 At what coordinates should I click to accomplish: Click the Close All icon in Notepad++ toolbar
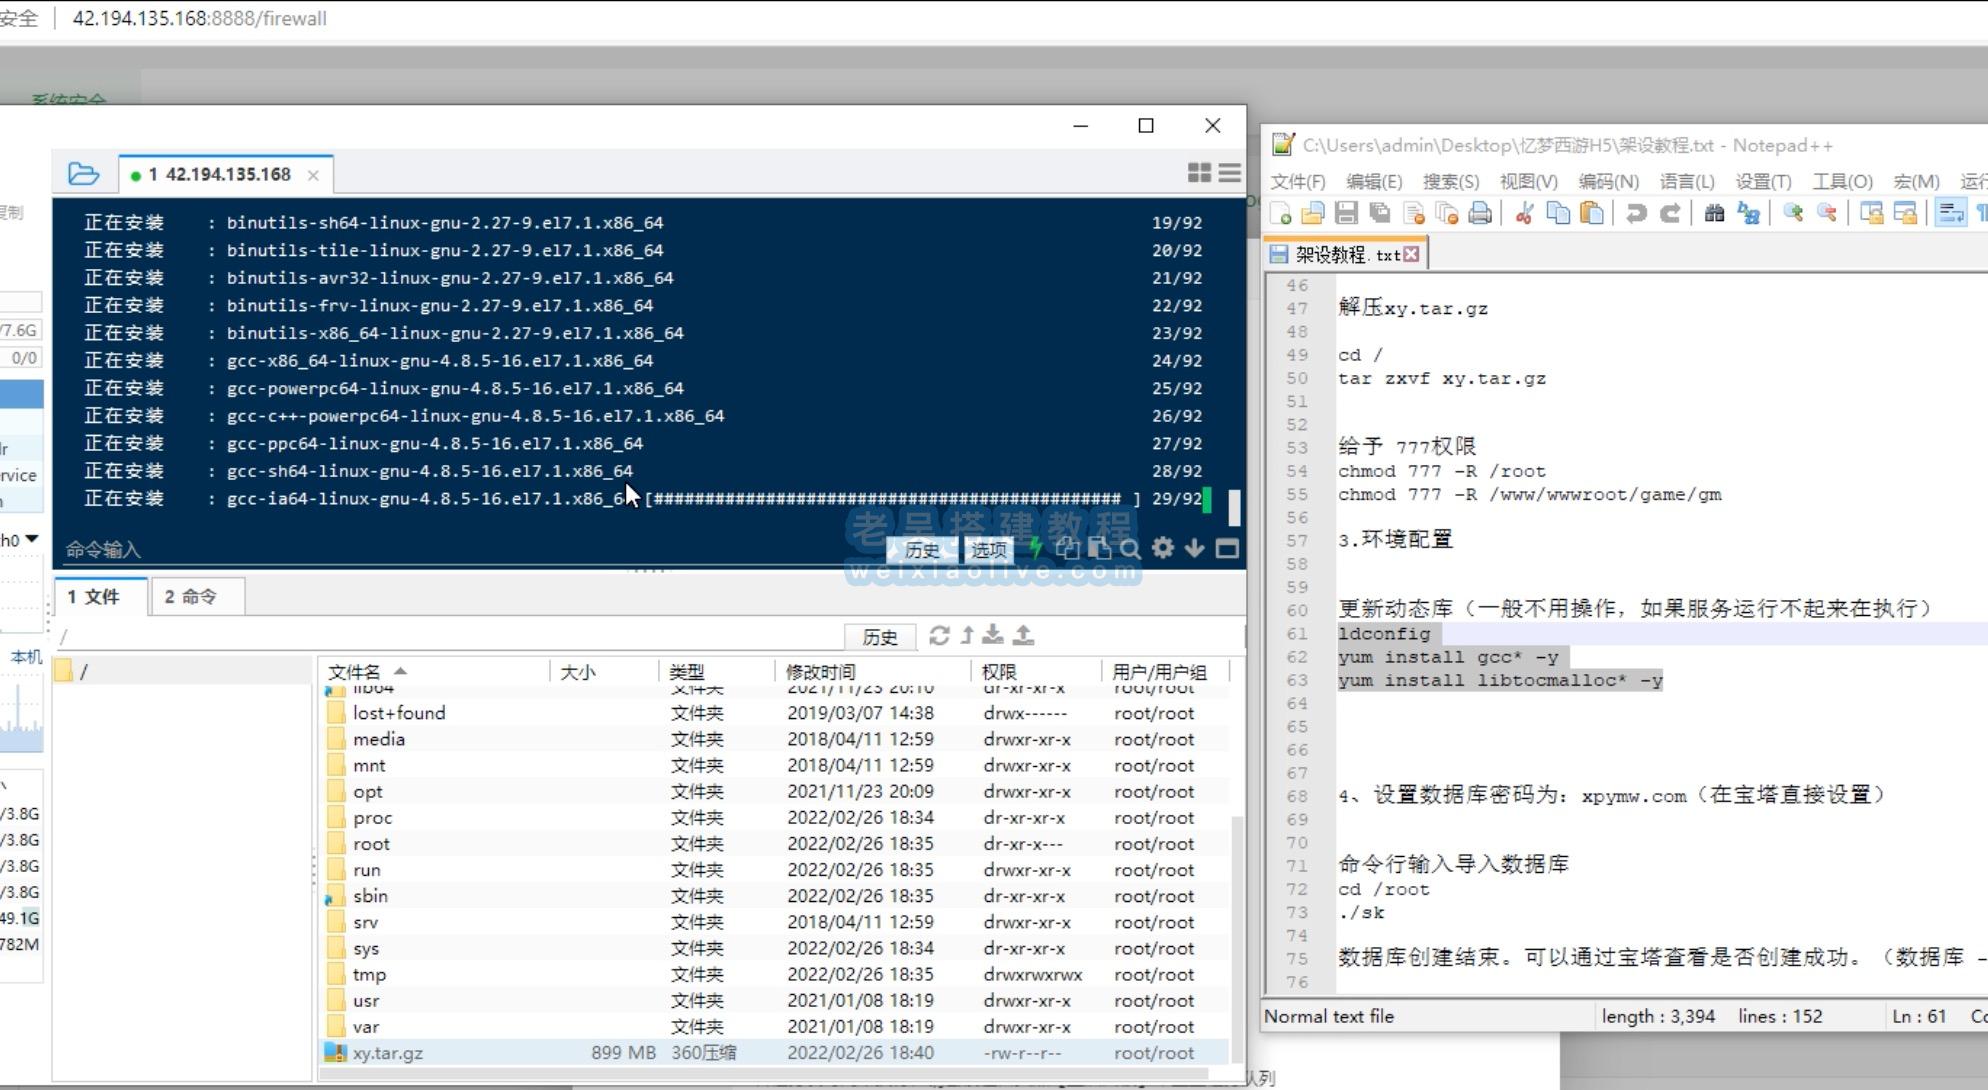1446,213
